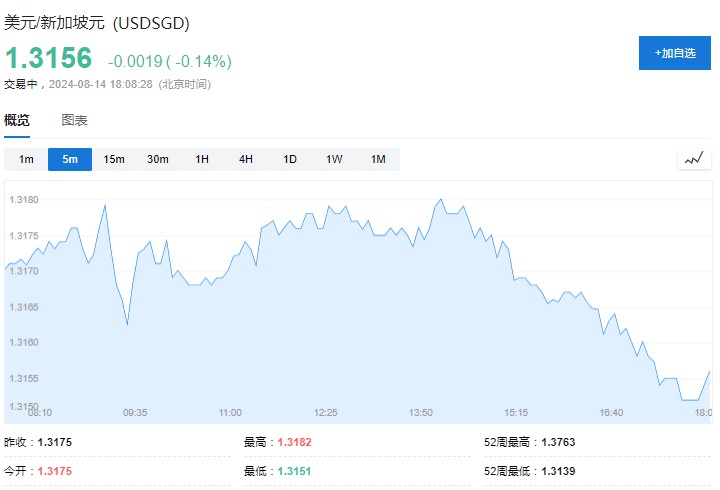Set chart interval to 1H
Viewport: 720px width, 490px height.
[202, 159]
